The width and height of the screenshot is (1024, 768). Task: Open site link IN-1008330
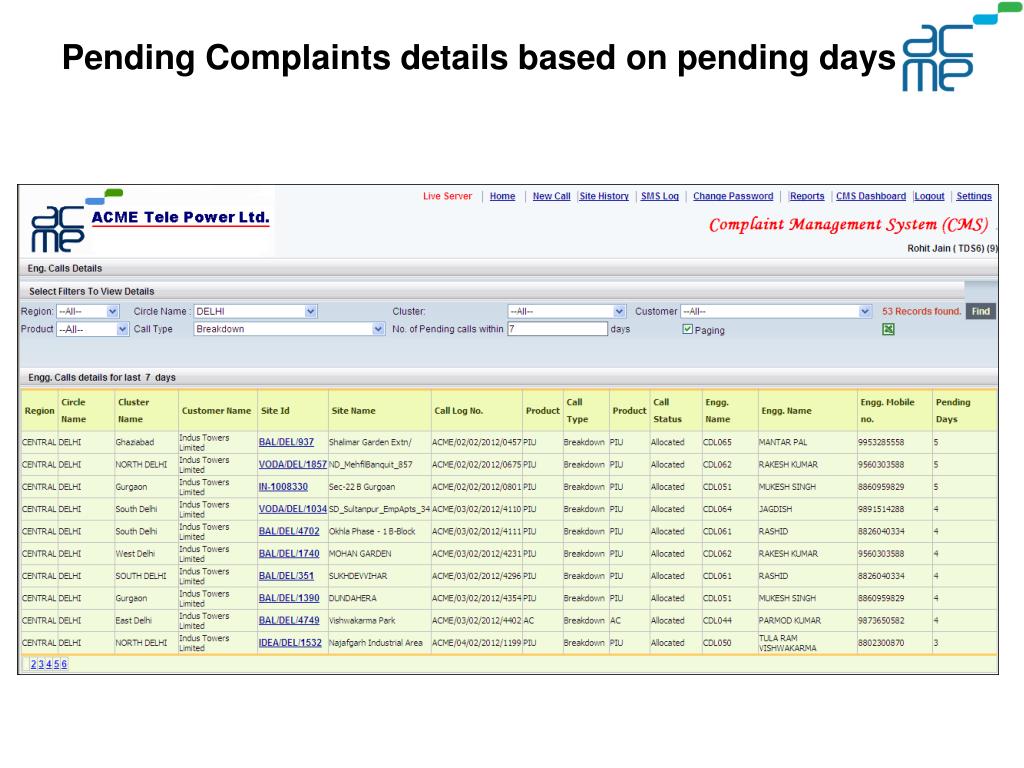point(283,487)
